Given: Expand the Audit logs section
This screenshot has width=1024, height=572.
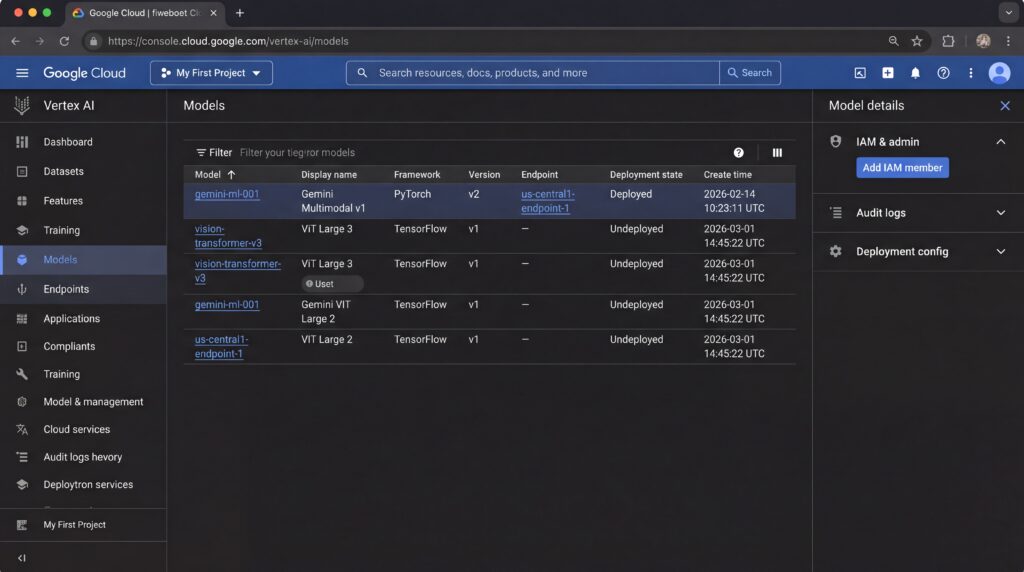Looking at the screenshot, I should coord(1000,213).
